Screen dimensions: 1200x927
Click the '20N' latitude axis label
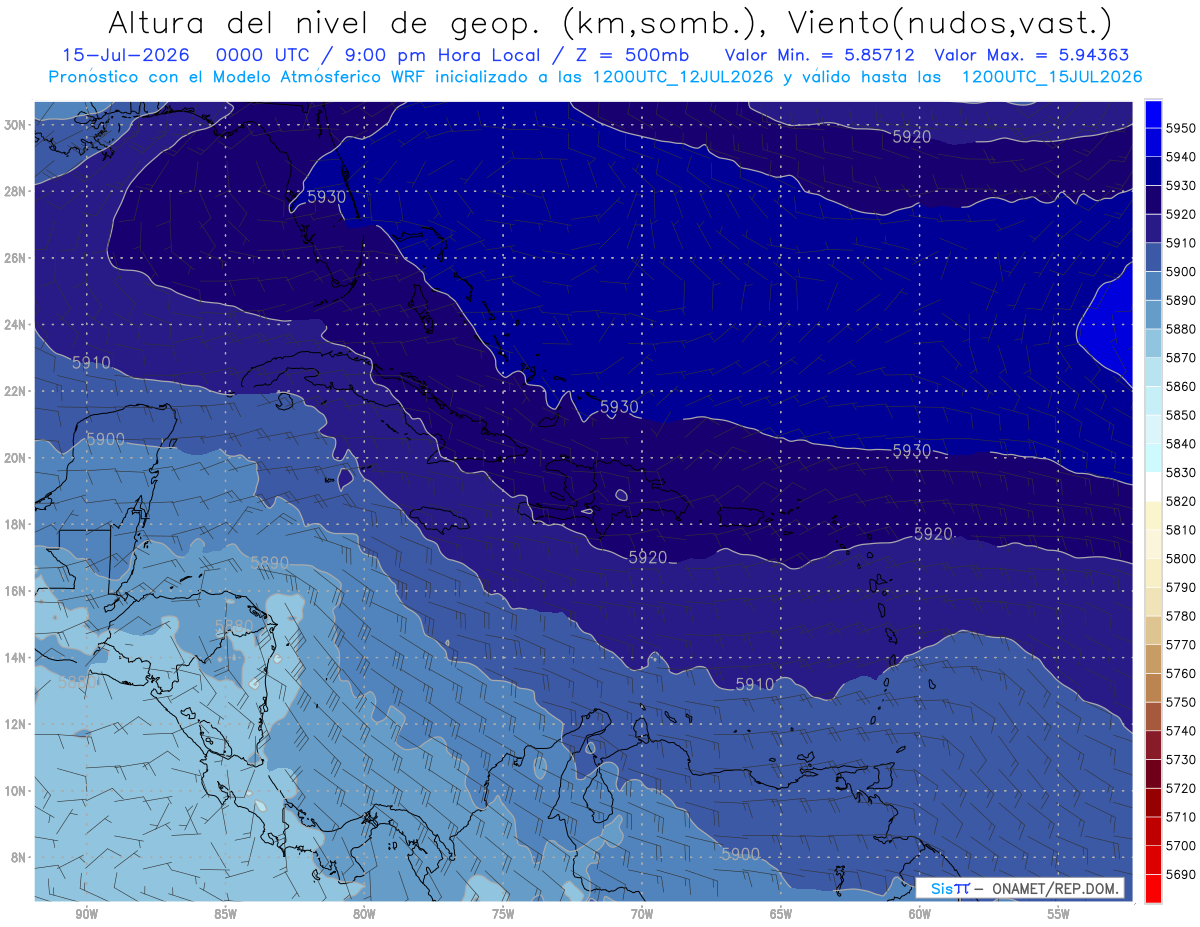17,458
